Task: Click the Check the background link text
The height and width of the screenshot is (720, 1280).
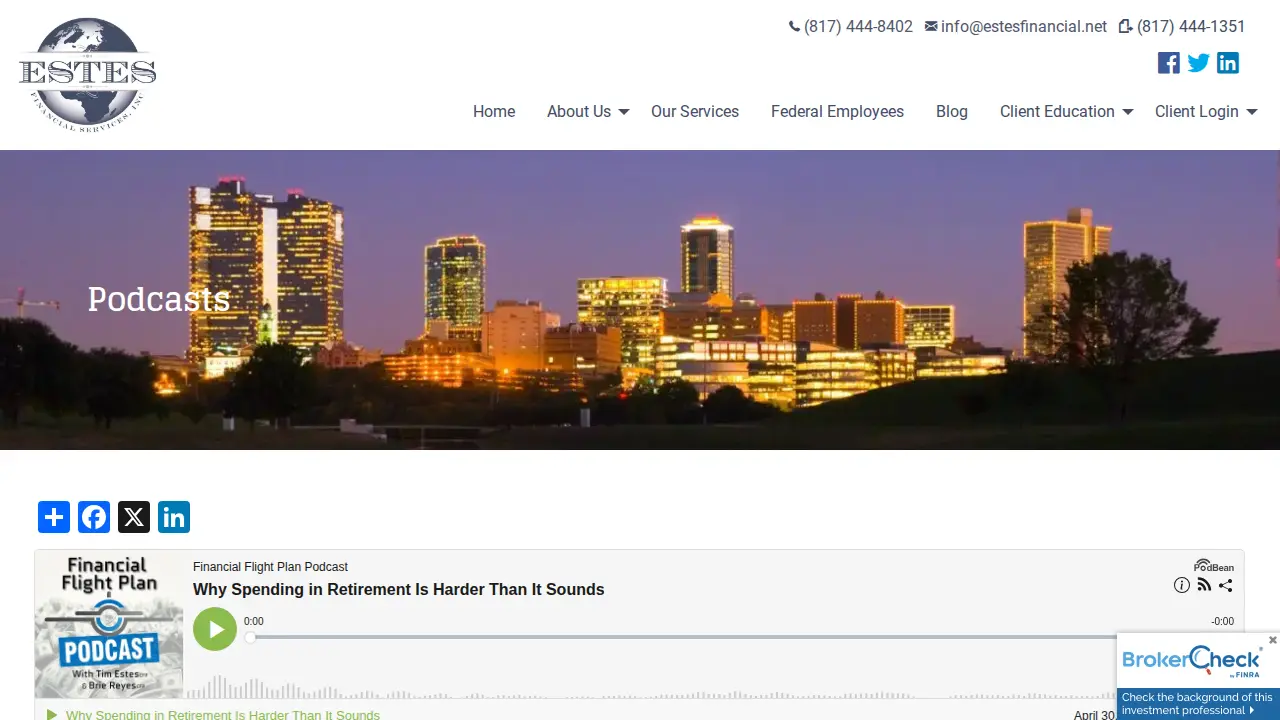Action: [x=1197, y=703]
